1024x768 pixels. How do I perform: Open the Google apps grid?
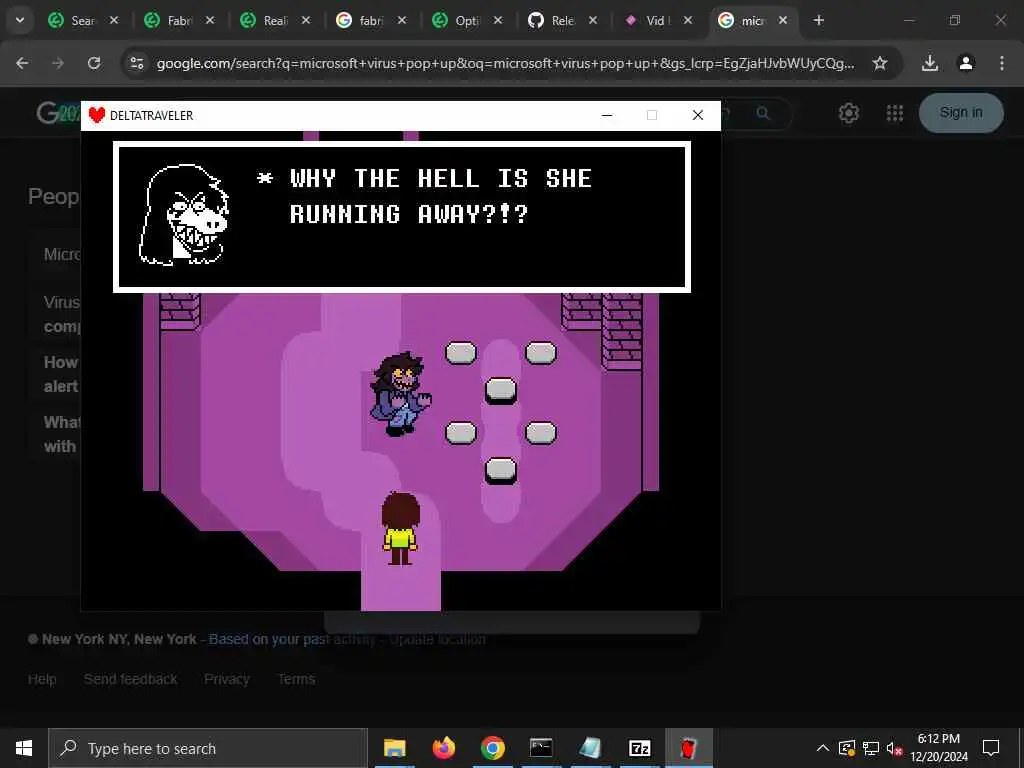click(895, 113)
